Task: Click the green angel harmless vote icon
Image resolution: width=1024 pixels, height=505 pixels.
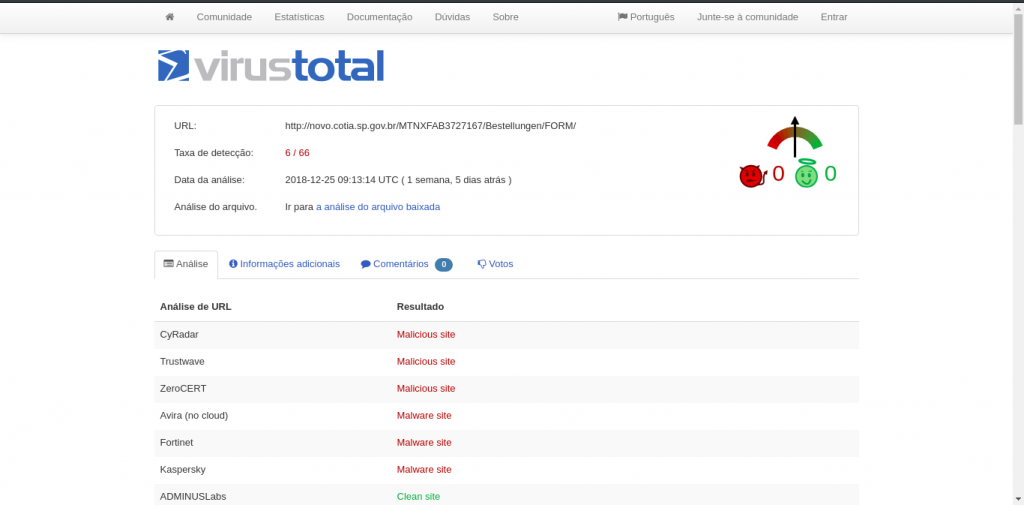Action: (807, 175)
